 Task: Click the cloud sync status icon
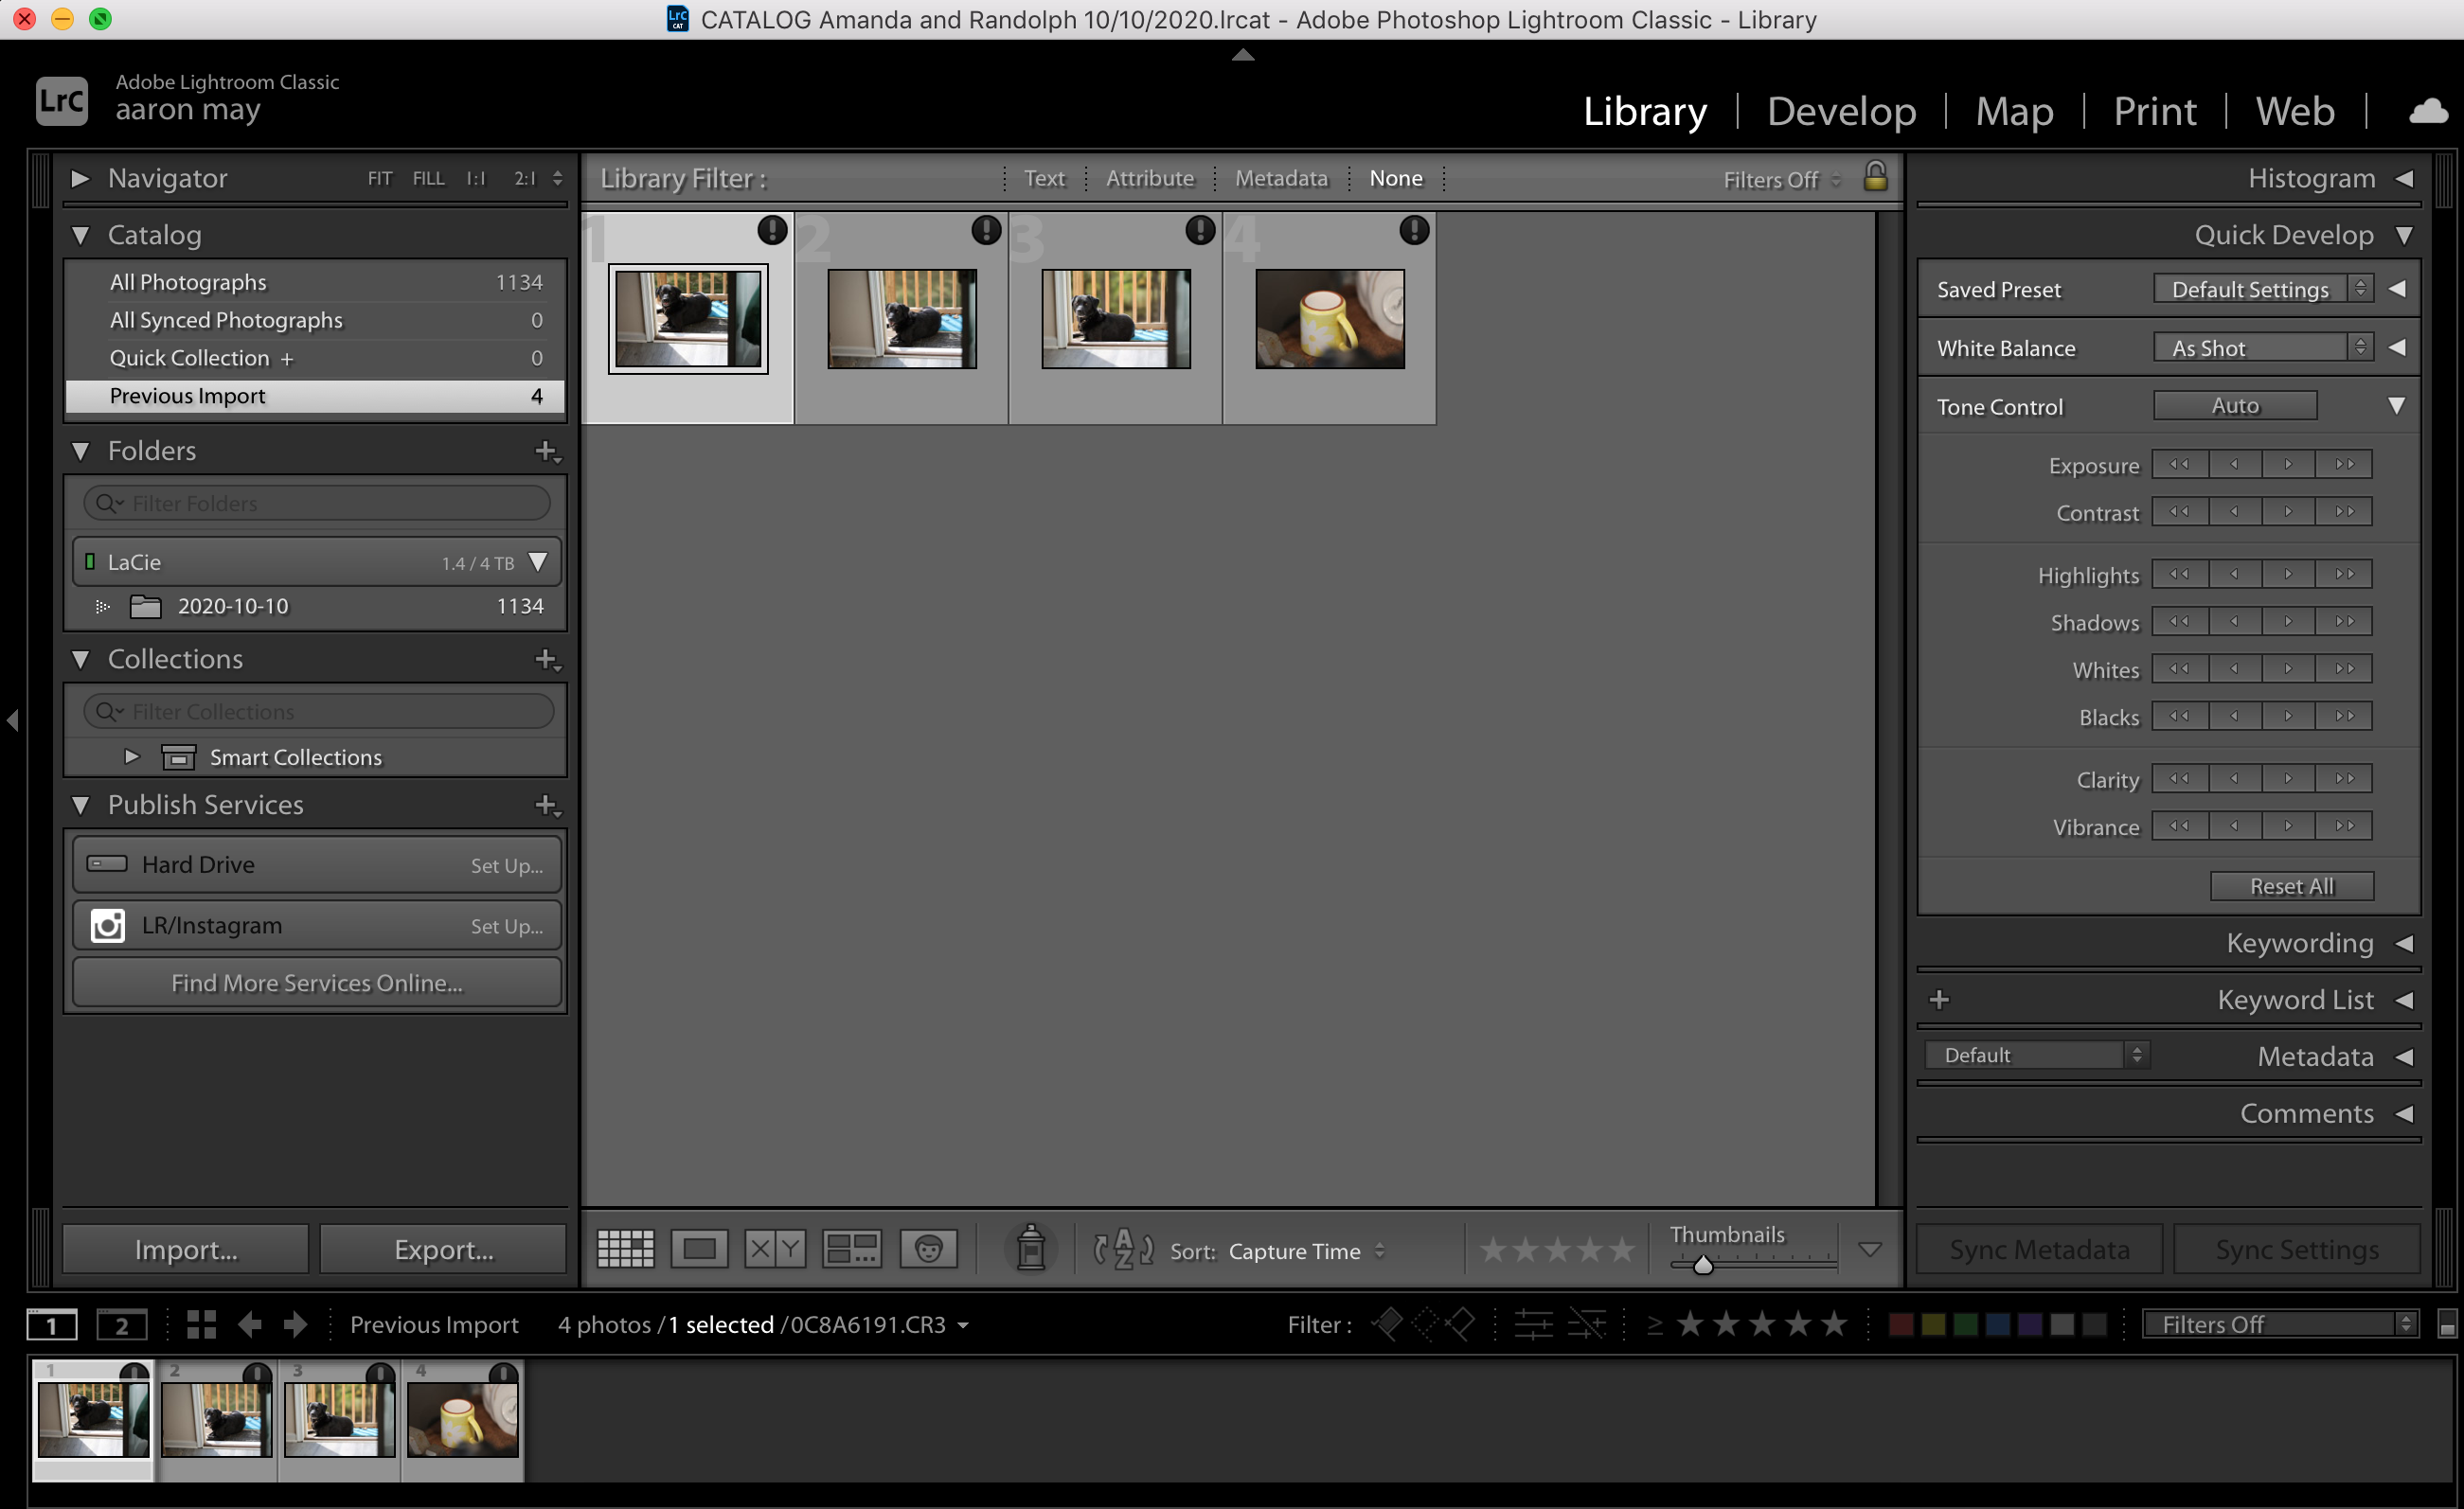point(2427,111)
